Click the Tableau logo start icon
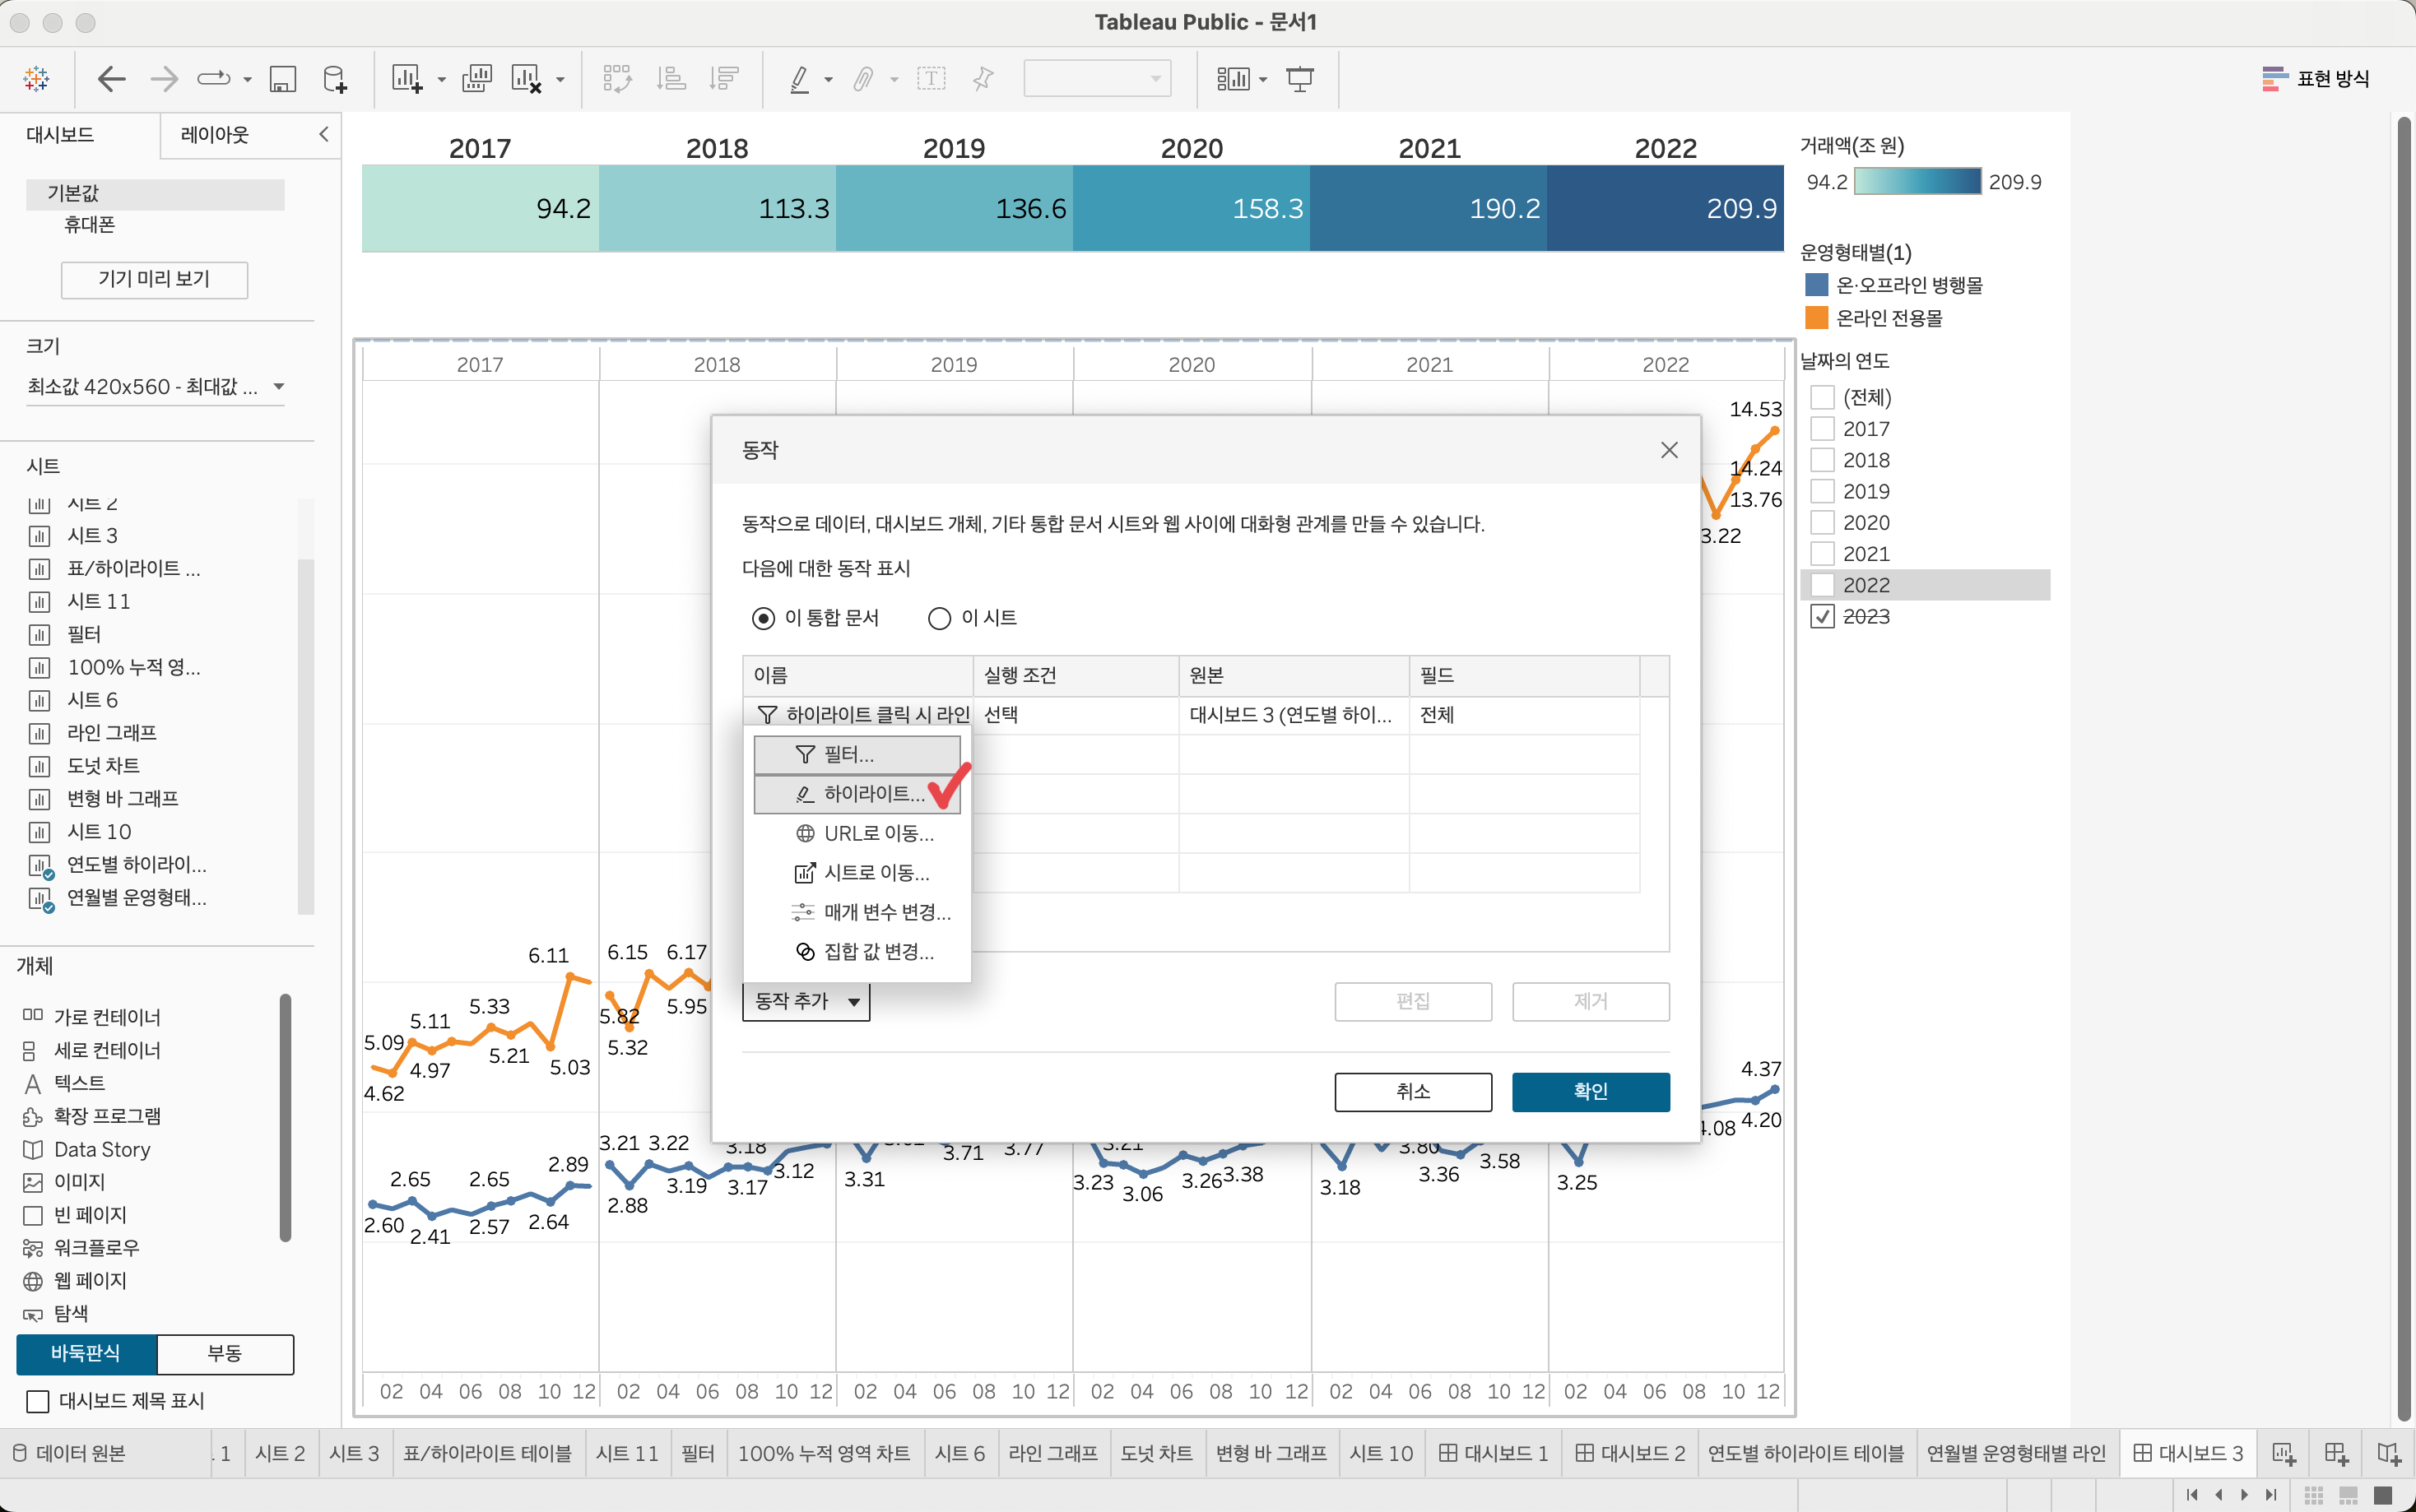The image size is (2416, 1512). pyautogui.click(x=37, y=78)
